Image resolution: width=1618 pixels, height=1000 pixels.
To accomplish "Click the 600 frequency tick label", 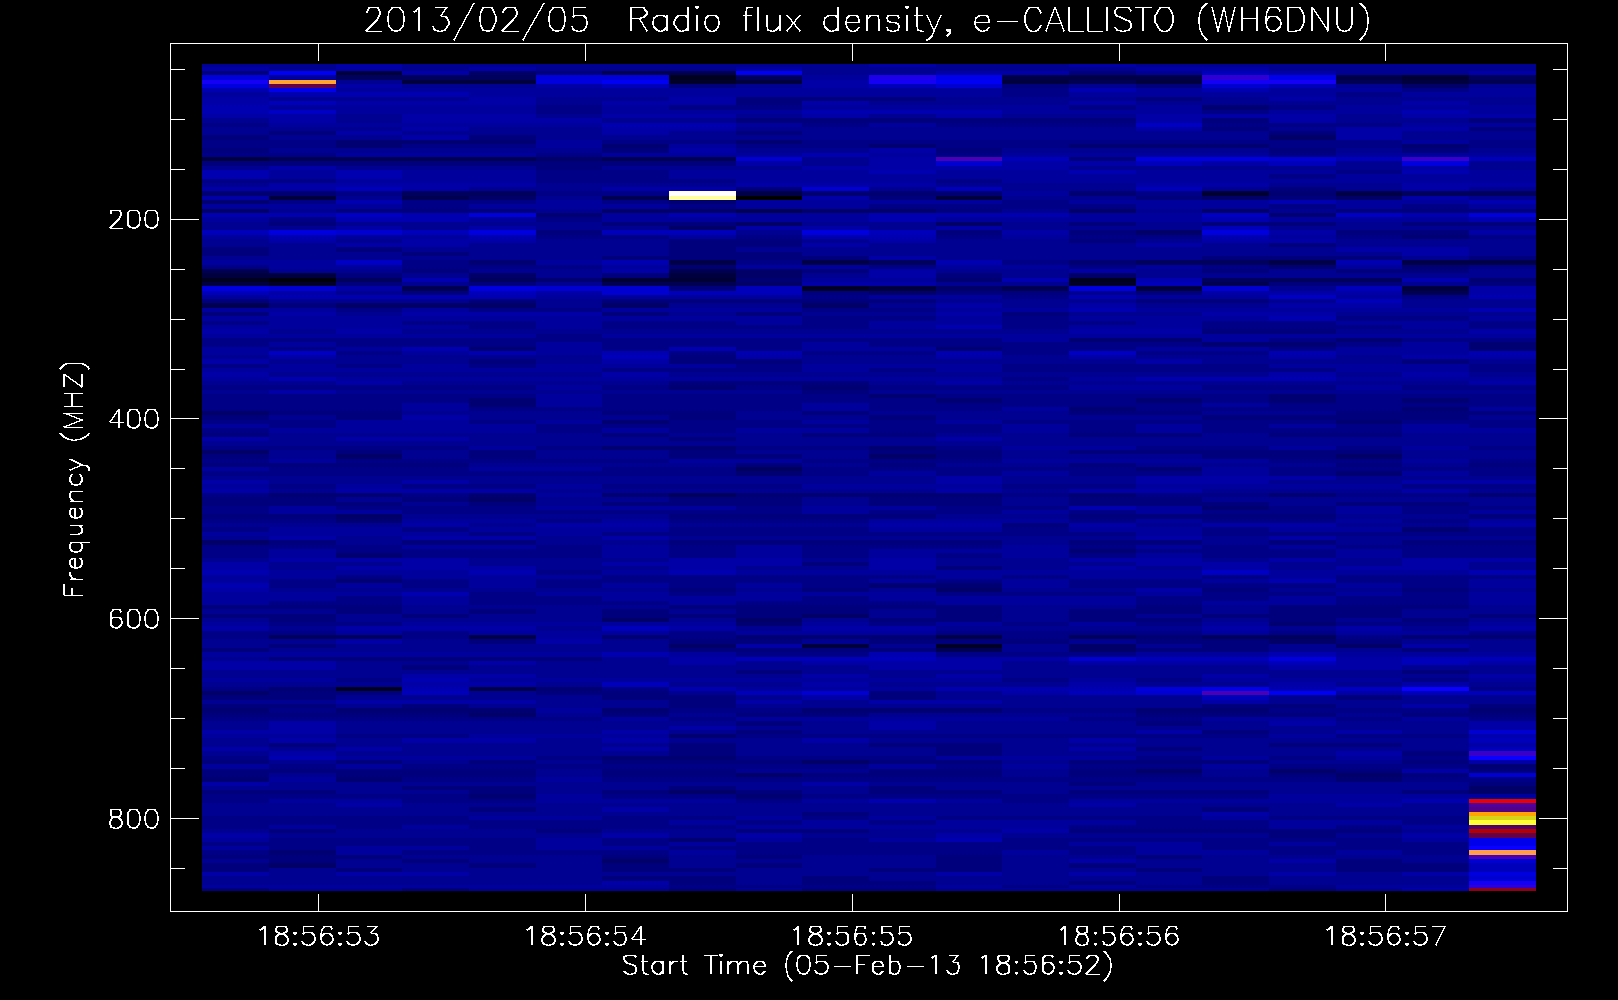I will (x=134, y=619).
